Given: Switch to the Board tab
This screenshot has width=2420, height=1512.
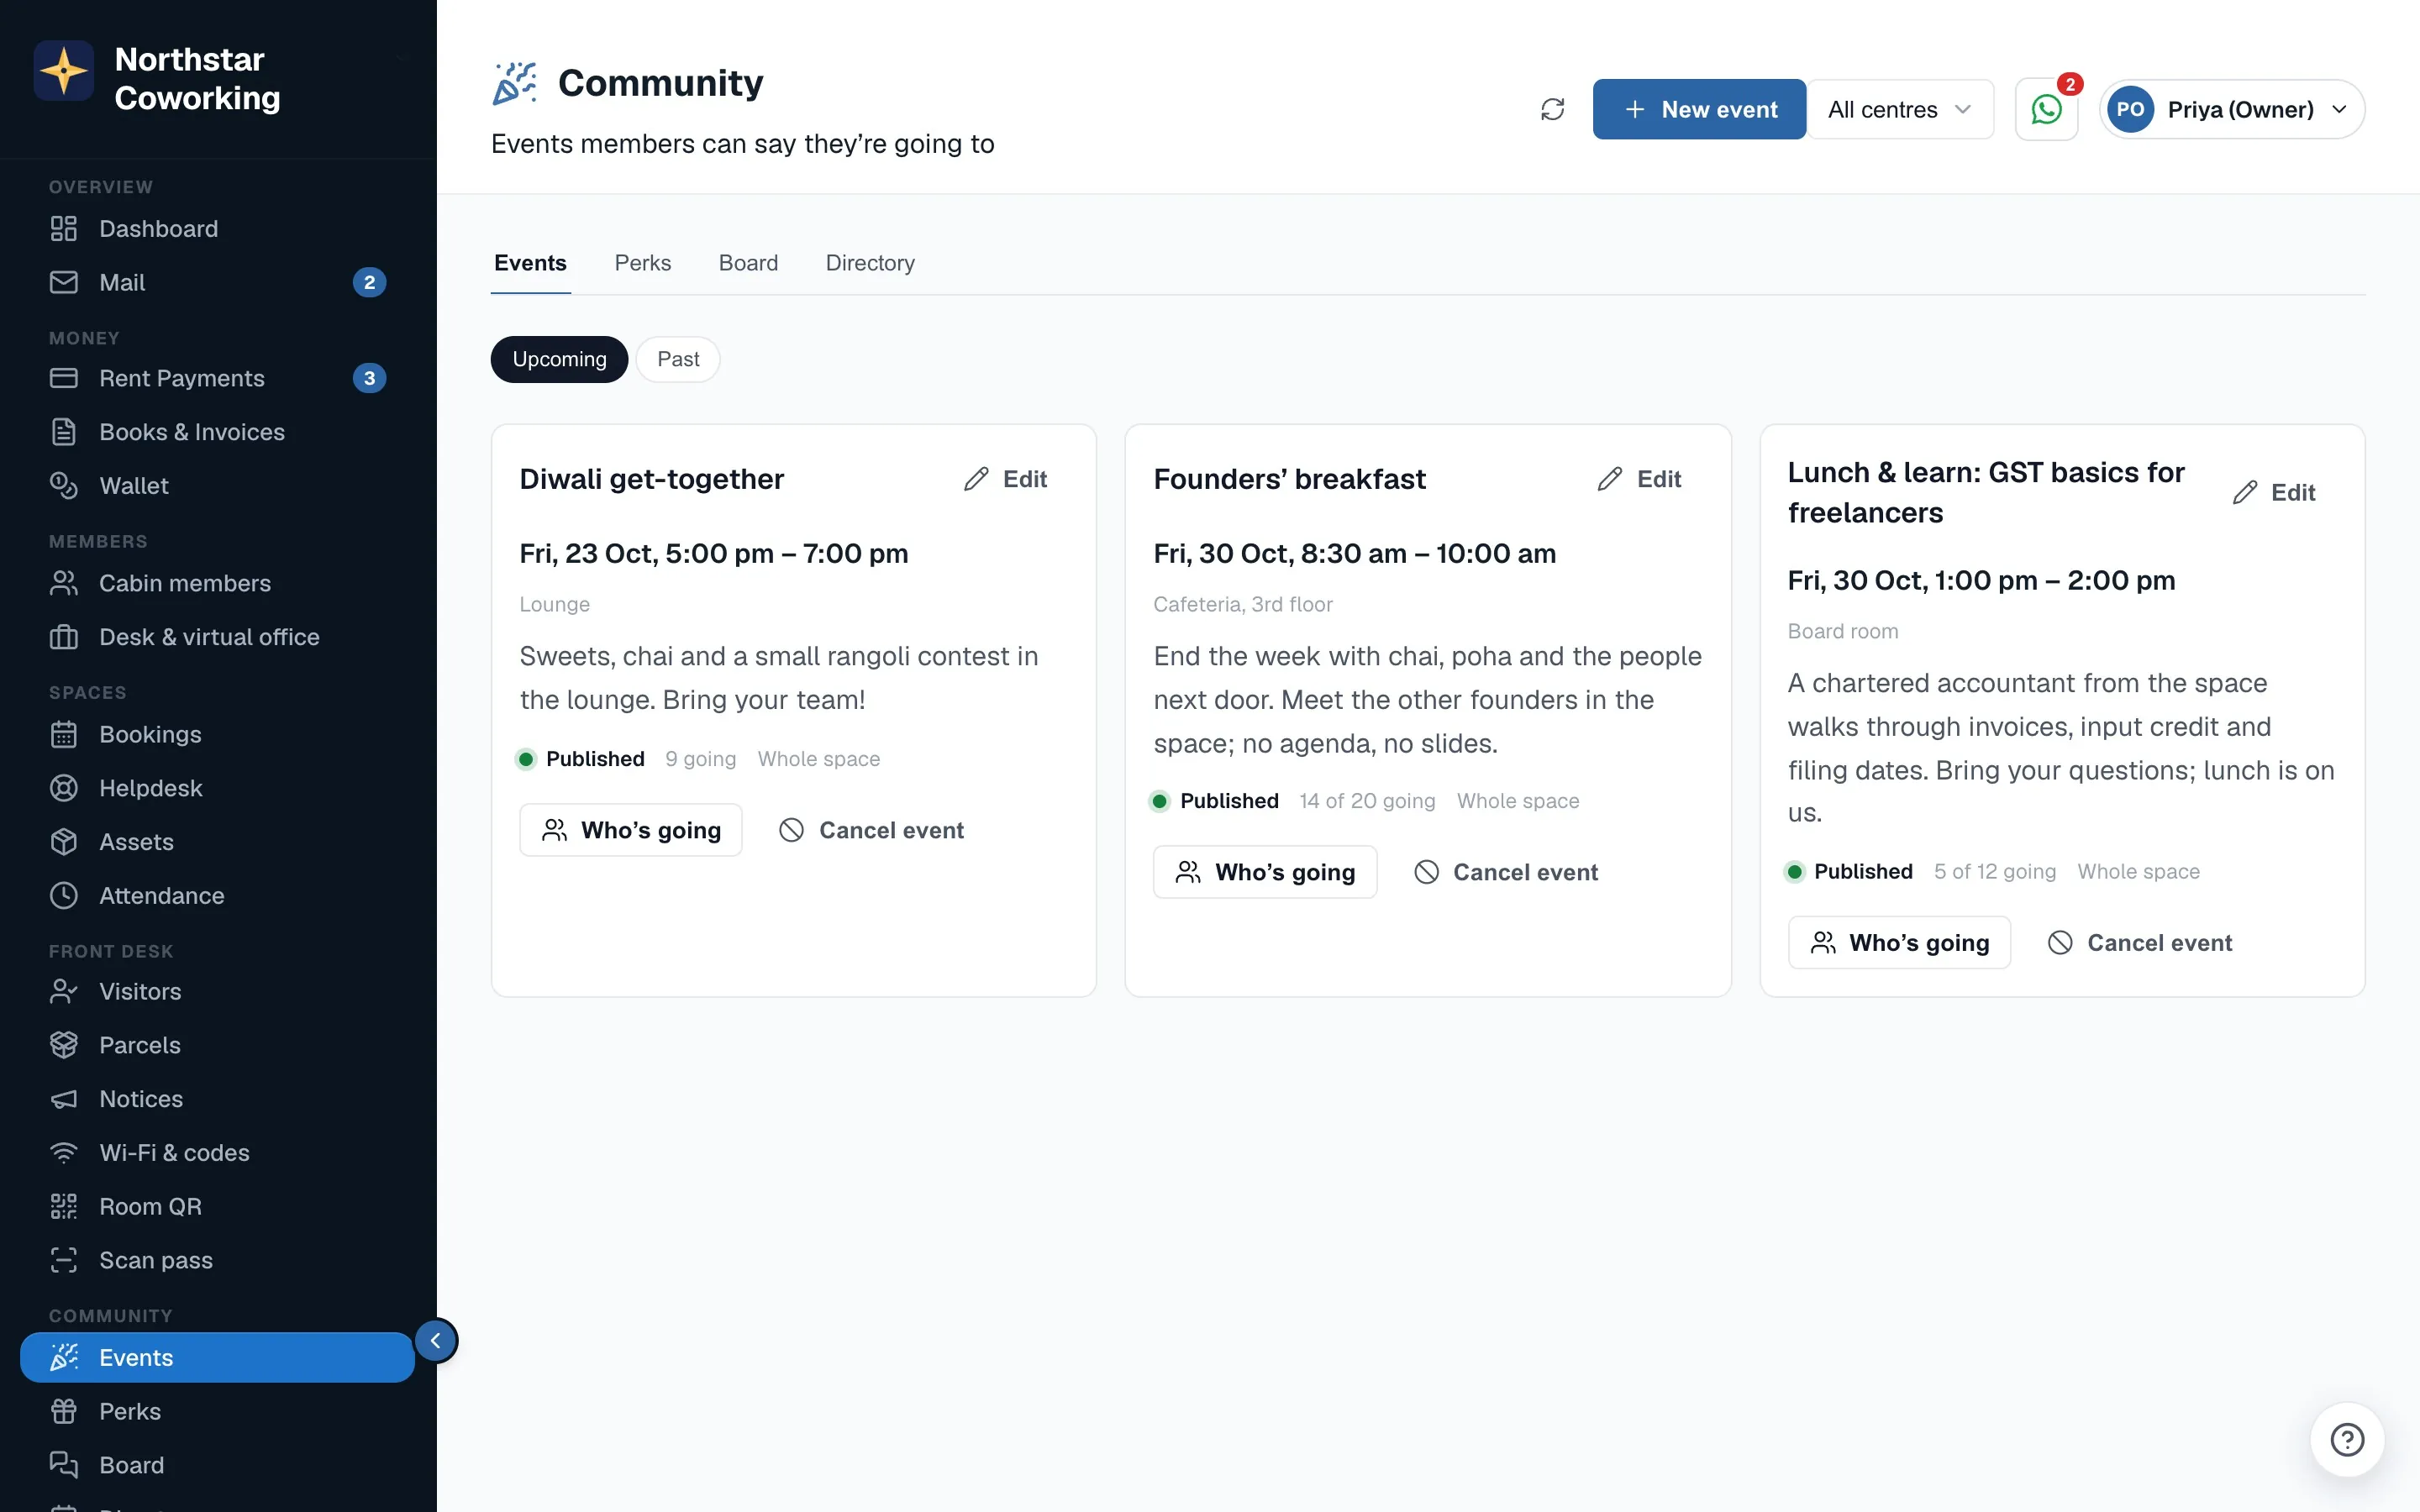Looking at the screenshot, I should point(748,263).
